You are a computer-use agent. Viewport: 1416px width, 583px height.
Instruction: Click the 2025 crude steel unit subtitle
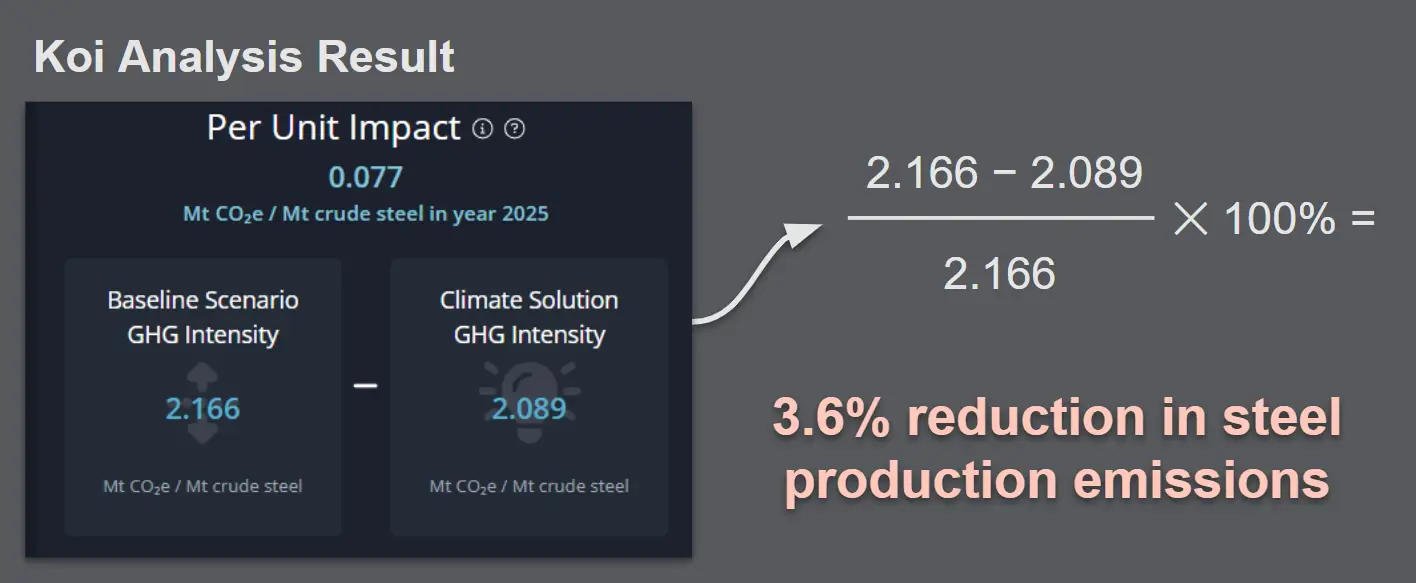click(366, 214)
